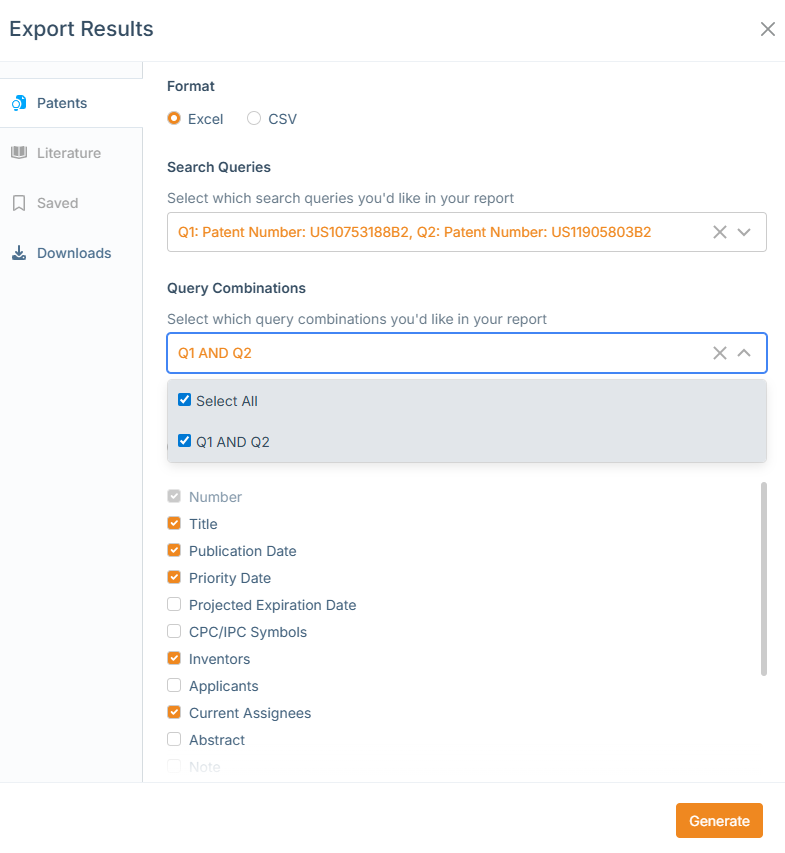Viewport: 785px width, 853px height.
Task: Click the Patents sidebar icon
Action: pyautogui.click(x=18, y=103)
